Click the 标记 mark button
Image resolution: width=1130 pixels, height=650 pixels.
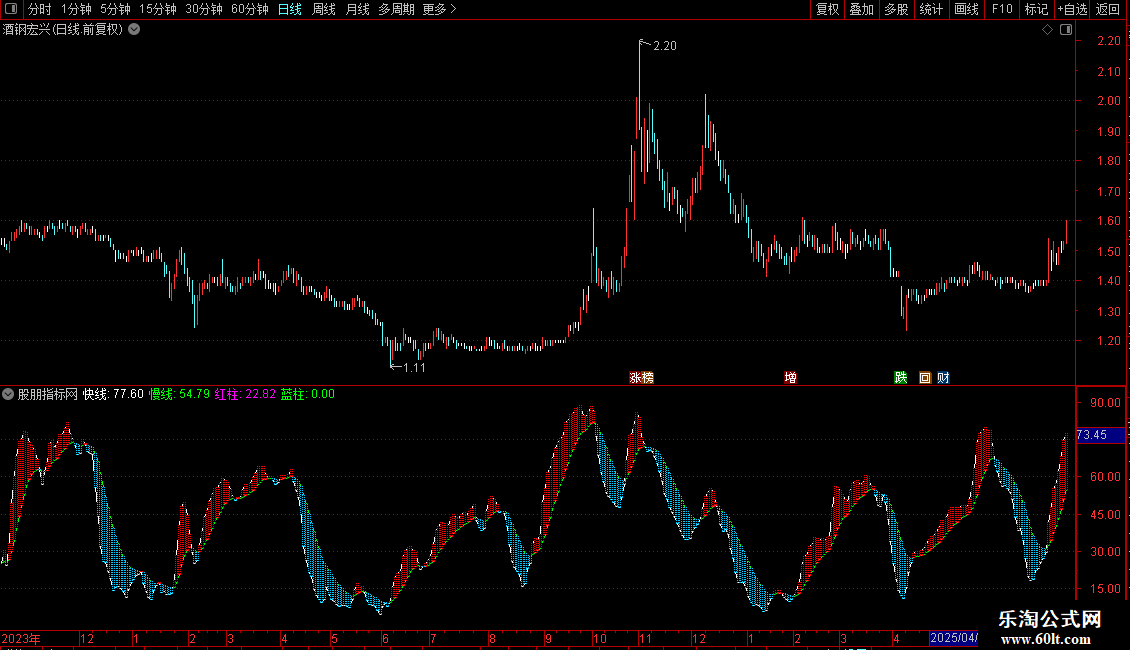pyautogui.click(x=1036, y=9)
